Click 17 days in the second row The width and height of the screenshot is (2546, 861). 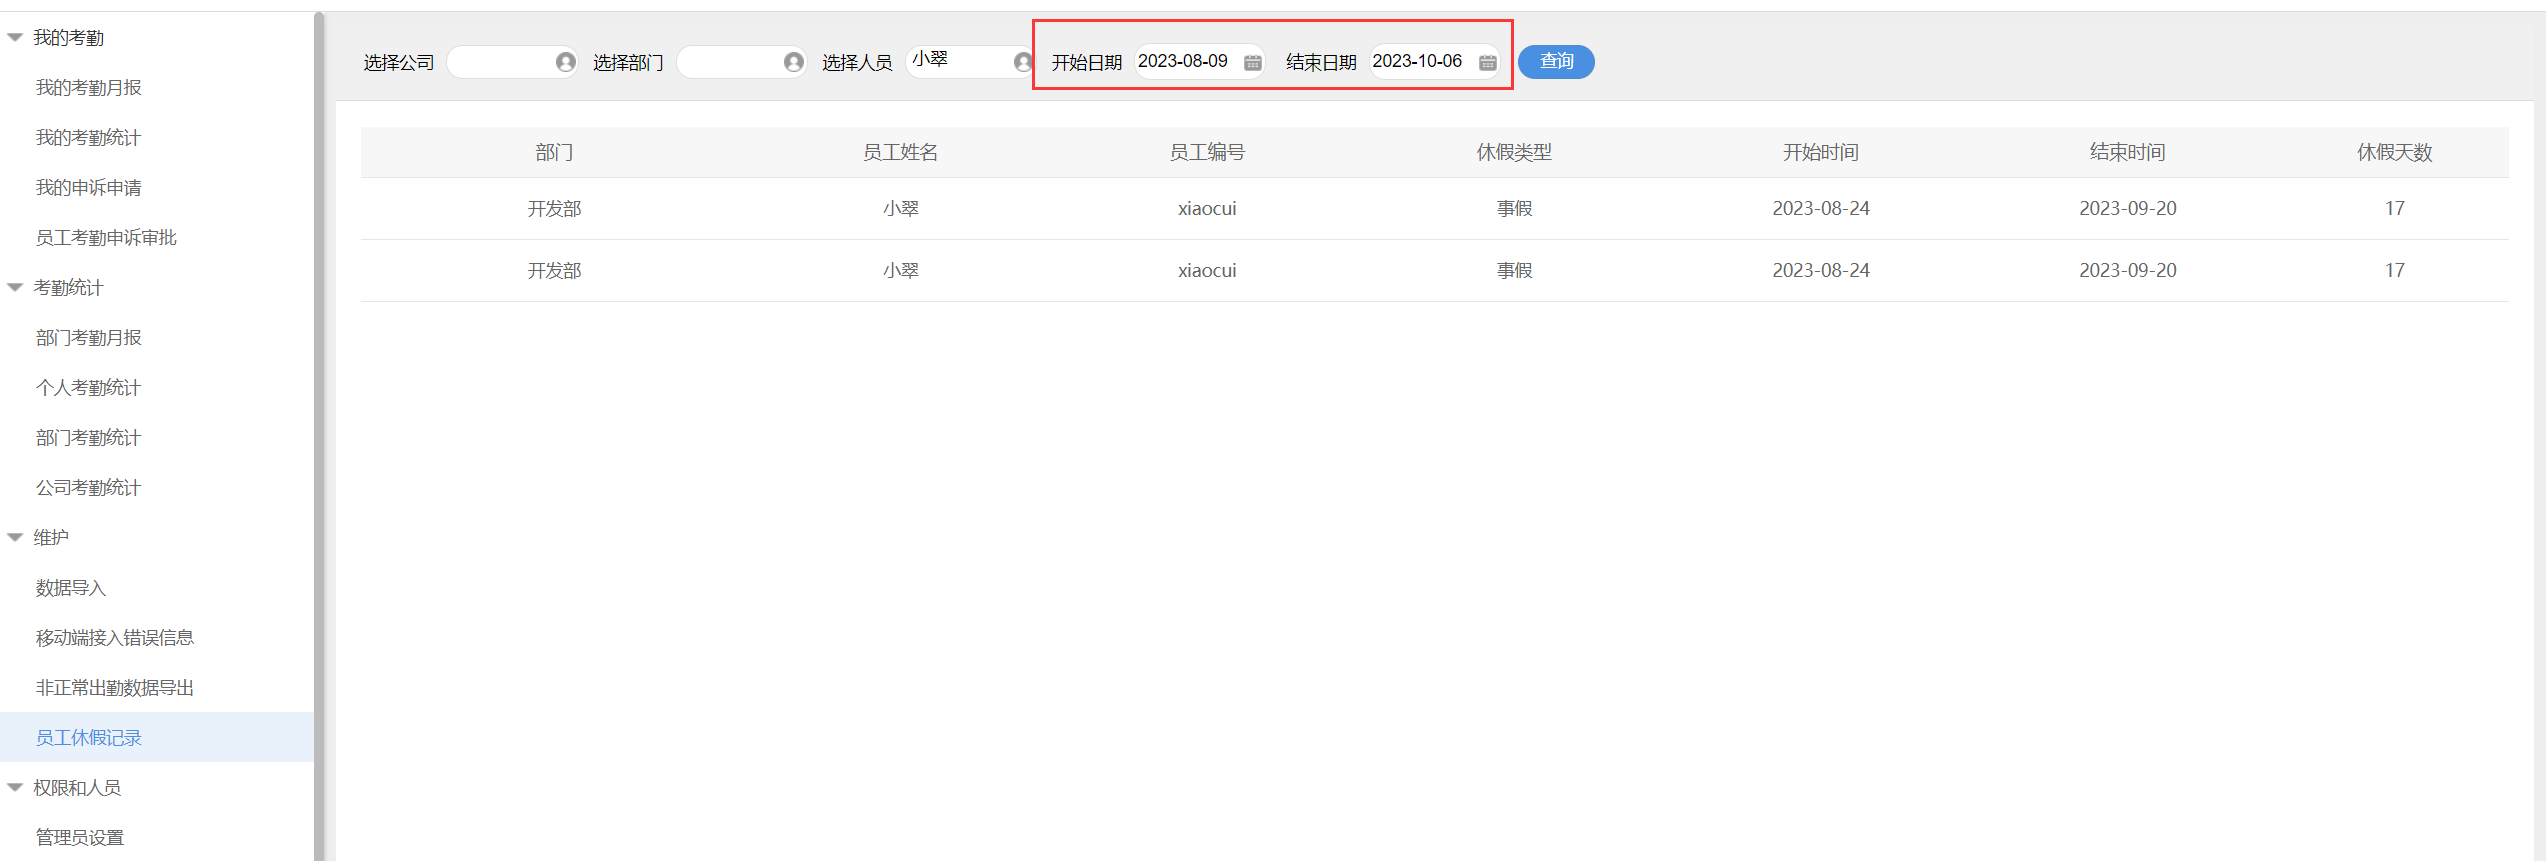pyautogui.click(x=2394, y=271)
